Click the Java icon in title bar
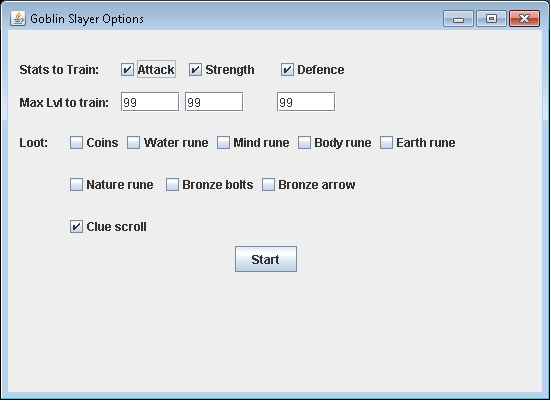 [x=18, y=18]
